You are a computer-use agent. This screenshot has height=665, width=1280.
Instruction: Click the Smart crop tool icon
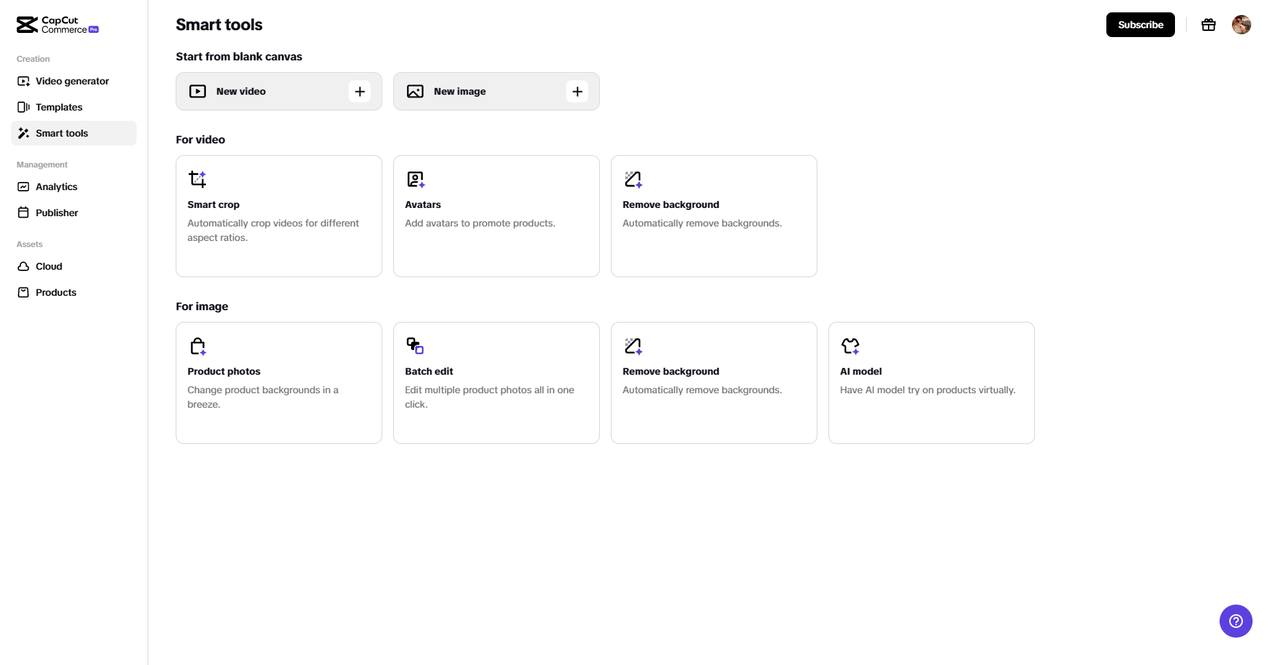click(x=198, y=179)
